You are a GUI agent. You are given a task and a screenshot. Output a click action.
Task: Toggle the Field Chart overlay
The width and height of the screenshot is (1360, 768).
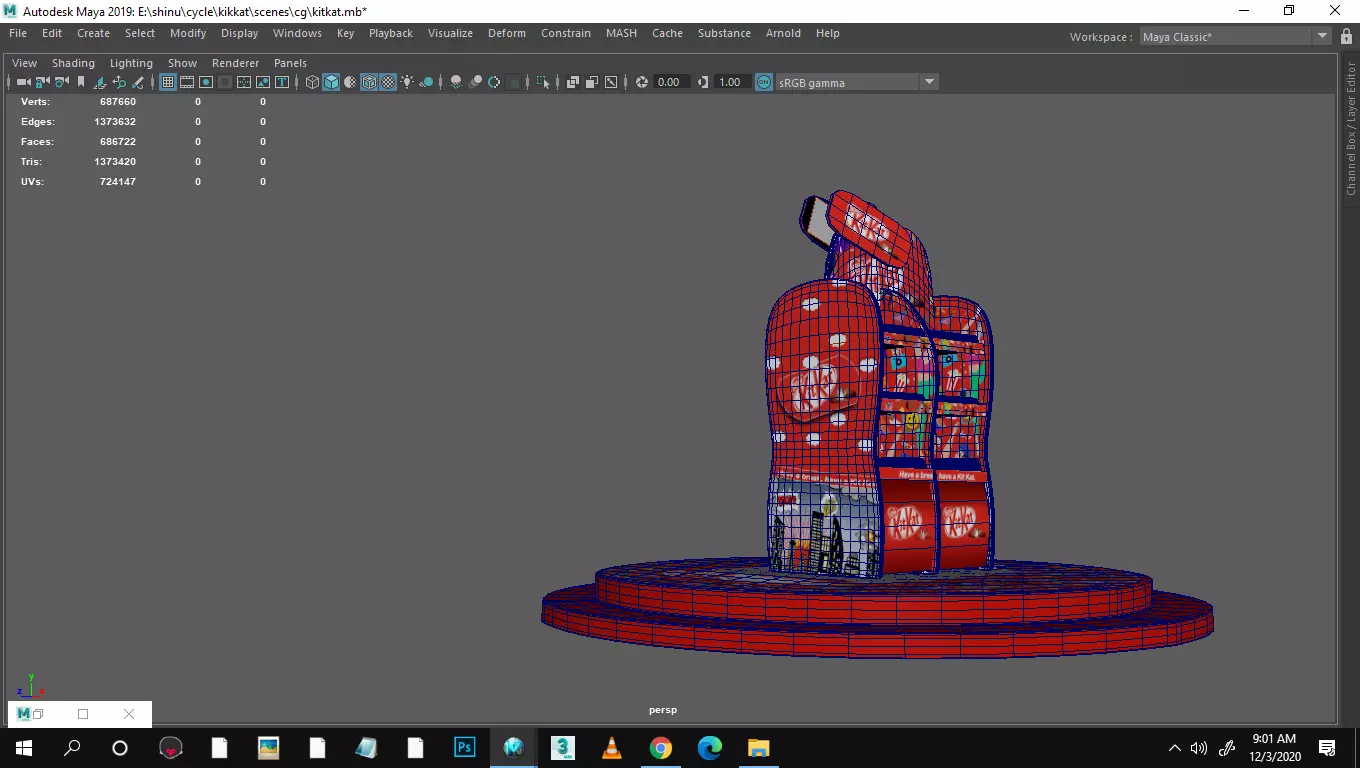pyautogui.click(x=244, y=82)
